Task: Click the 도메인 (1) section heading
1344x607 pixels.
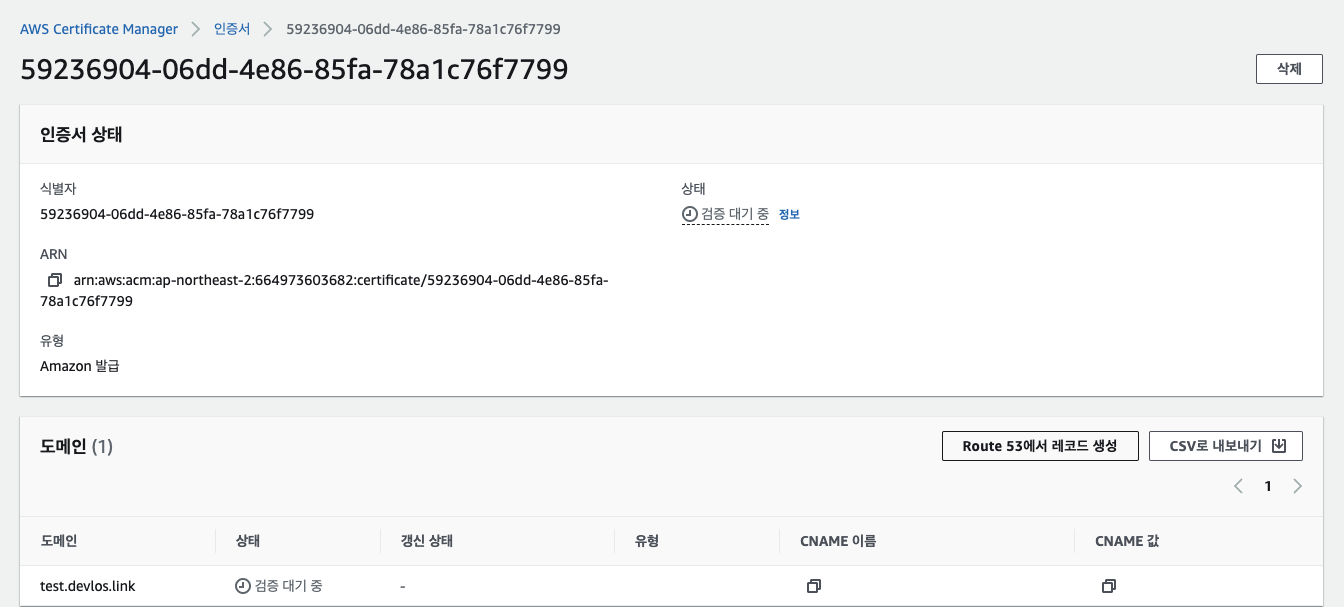Action: (77, 446)
